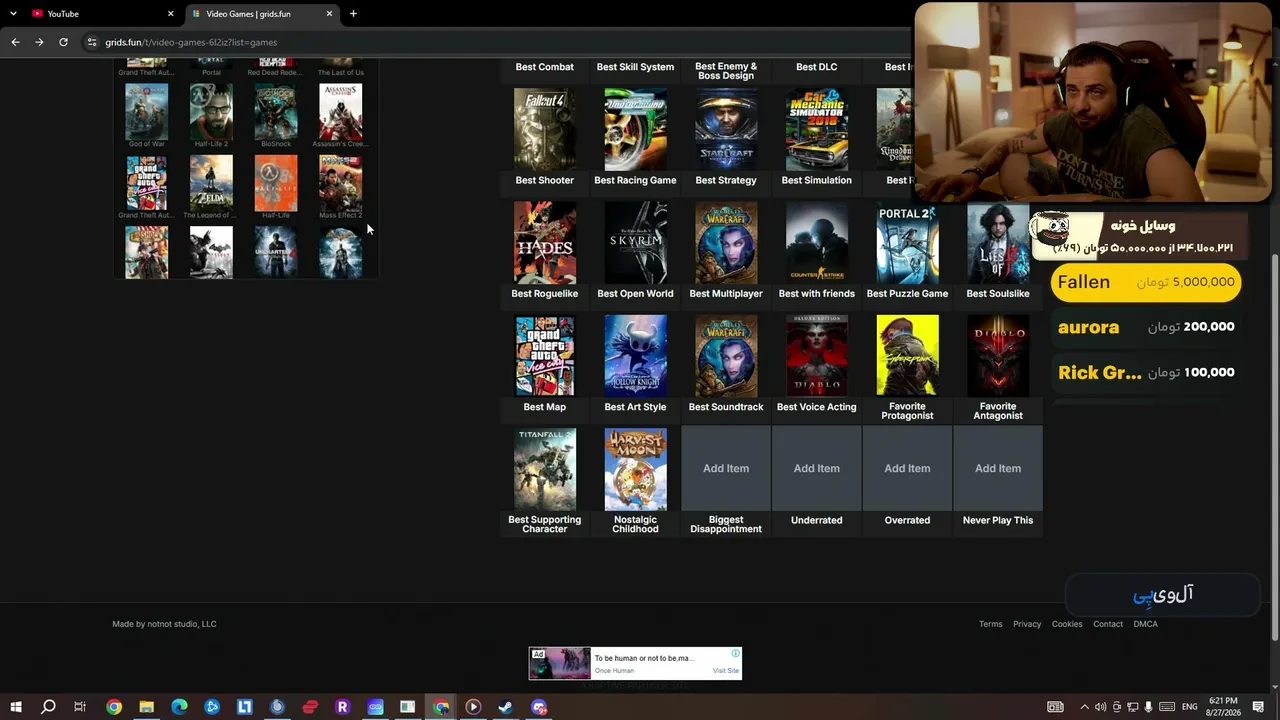Select the Diablo Favorite Antagonist tile

[998, 356]
